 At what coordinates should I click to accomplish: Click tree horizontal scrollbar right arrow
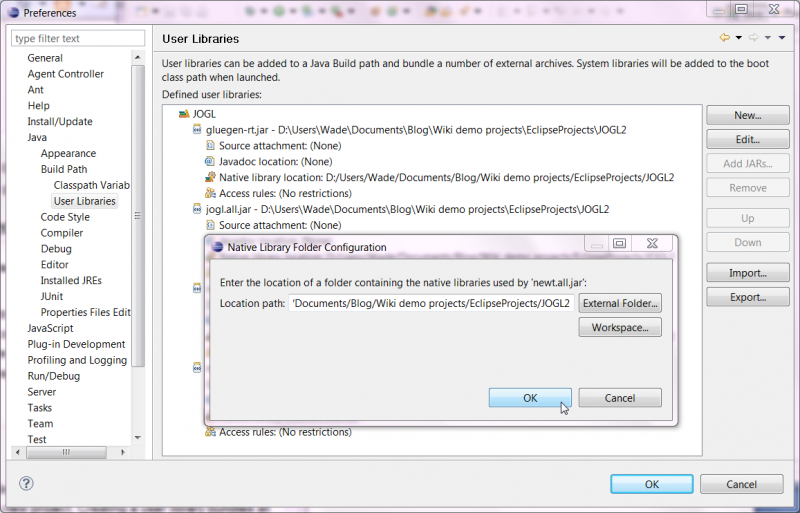click(123, 452)
